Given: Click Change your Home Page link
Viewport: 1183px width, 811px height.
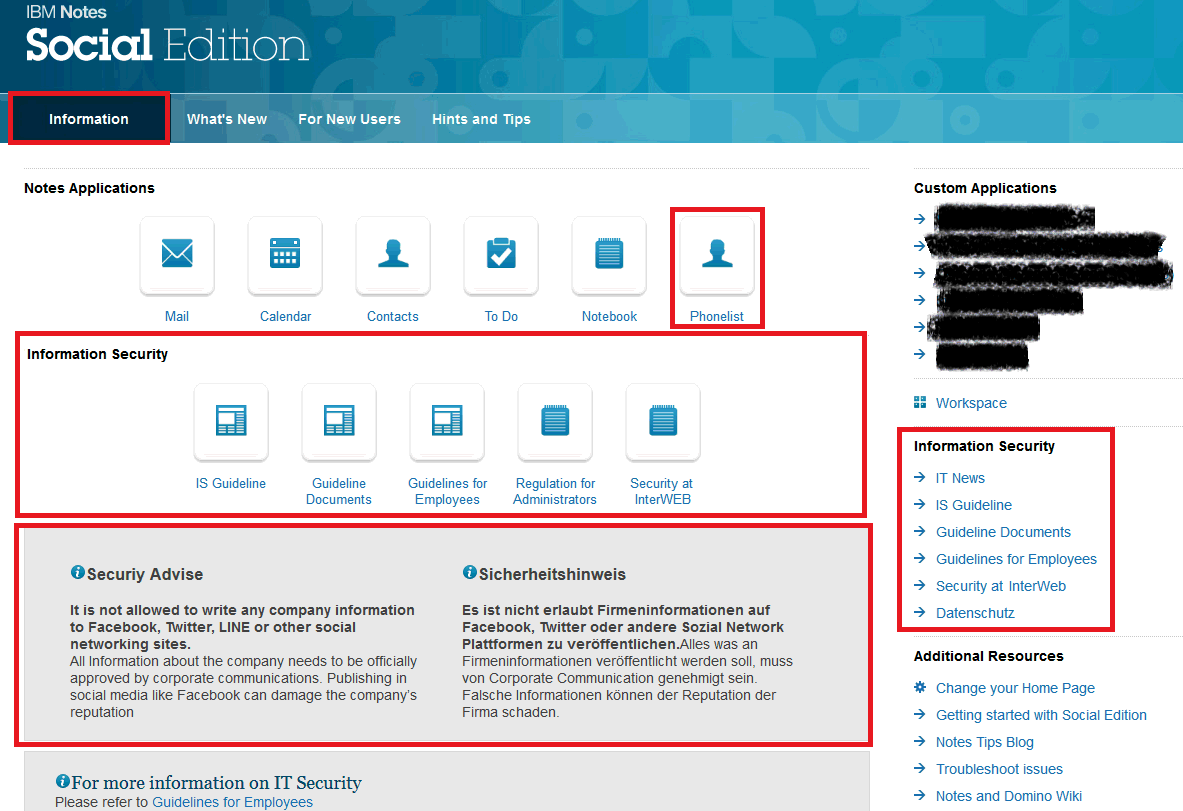Looking at the screenshot, I should click(1015, 688).
